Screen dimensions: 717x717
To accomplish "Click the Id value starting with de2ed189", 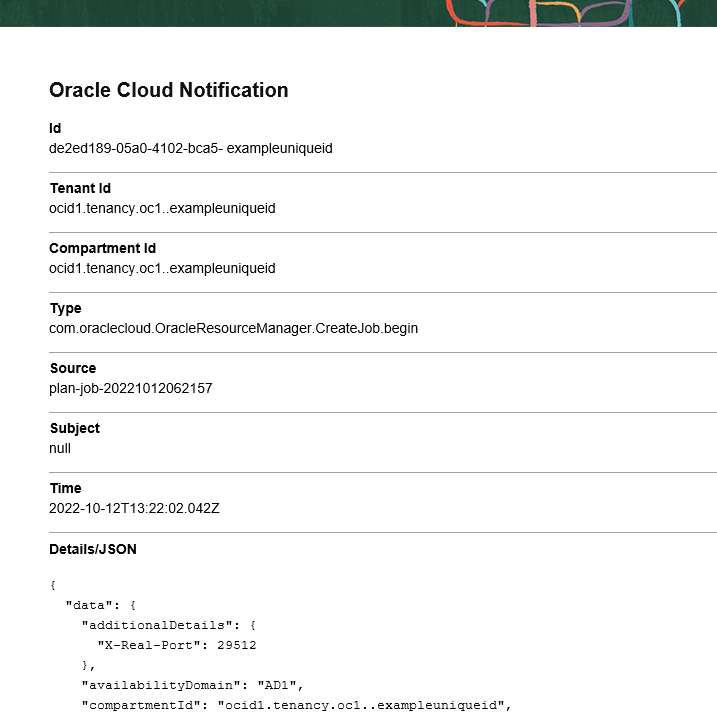I will (190, 148).
